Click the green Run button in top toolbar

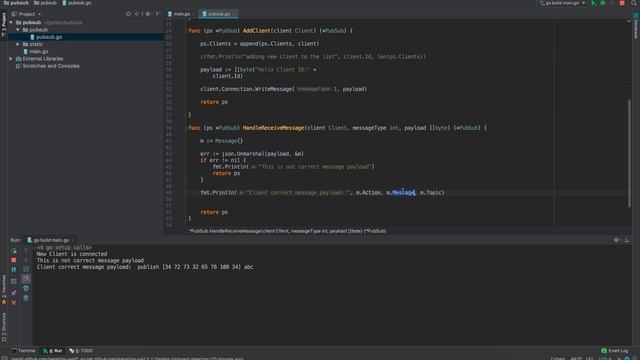click(593, 3)
